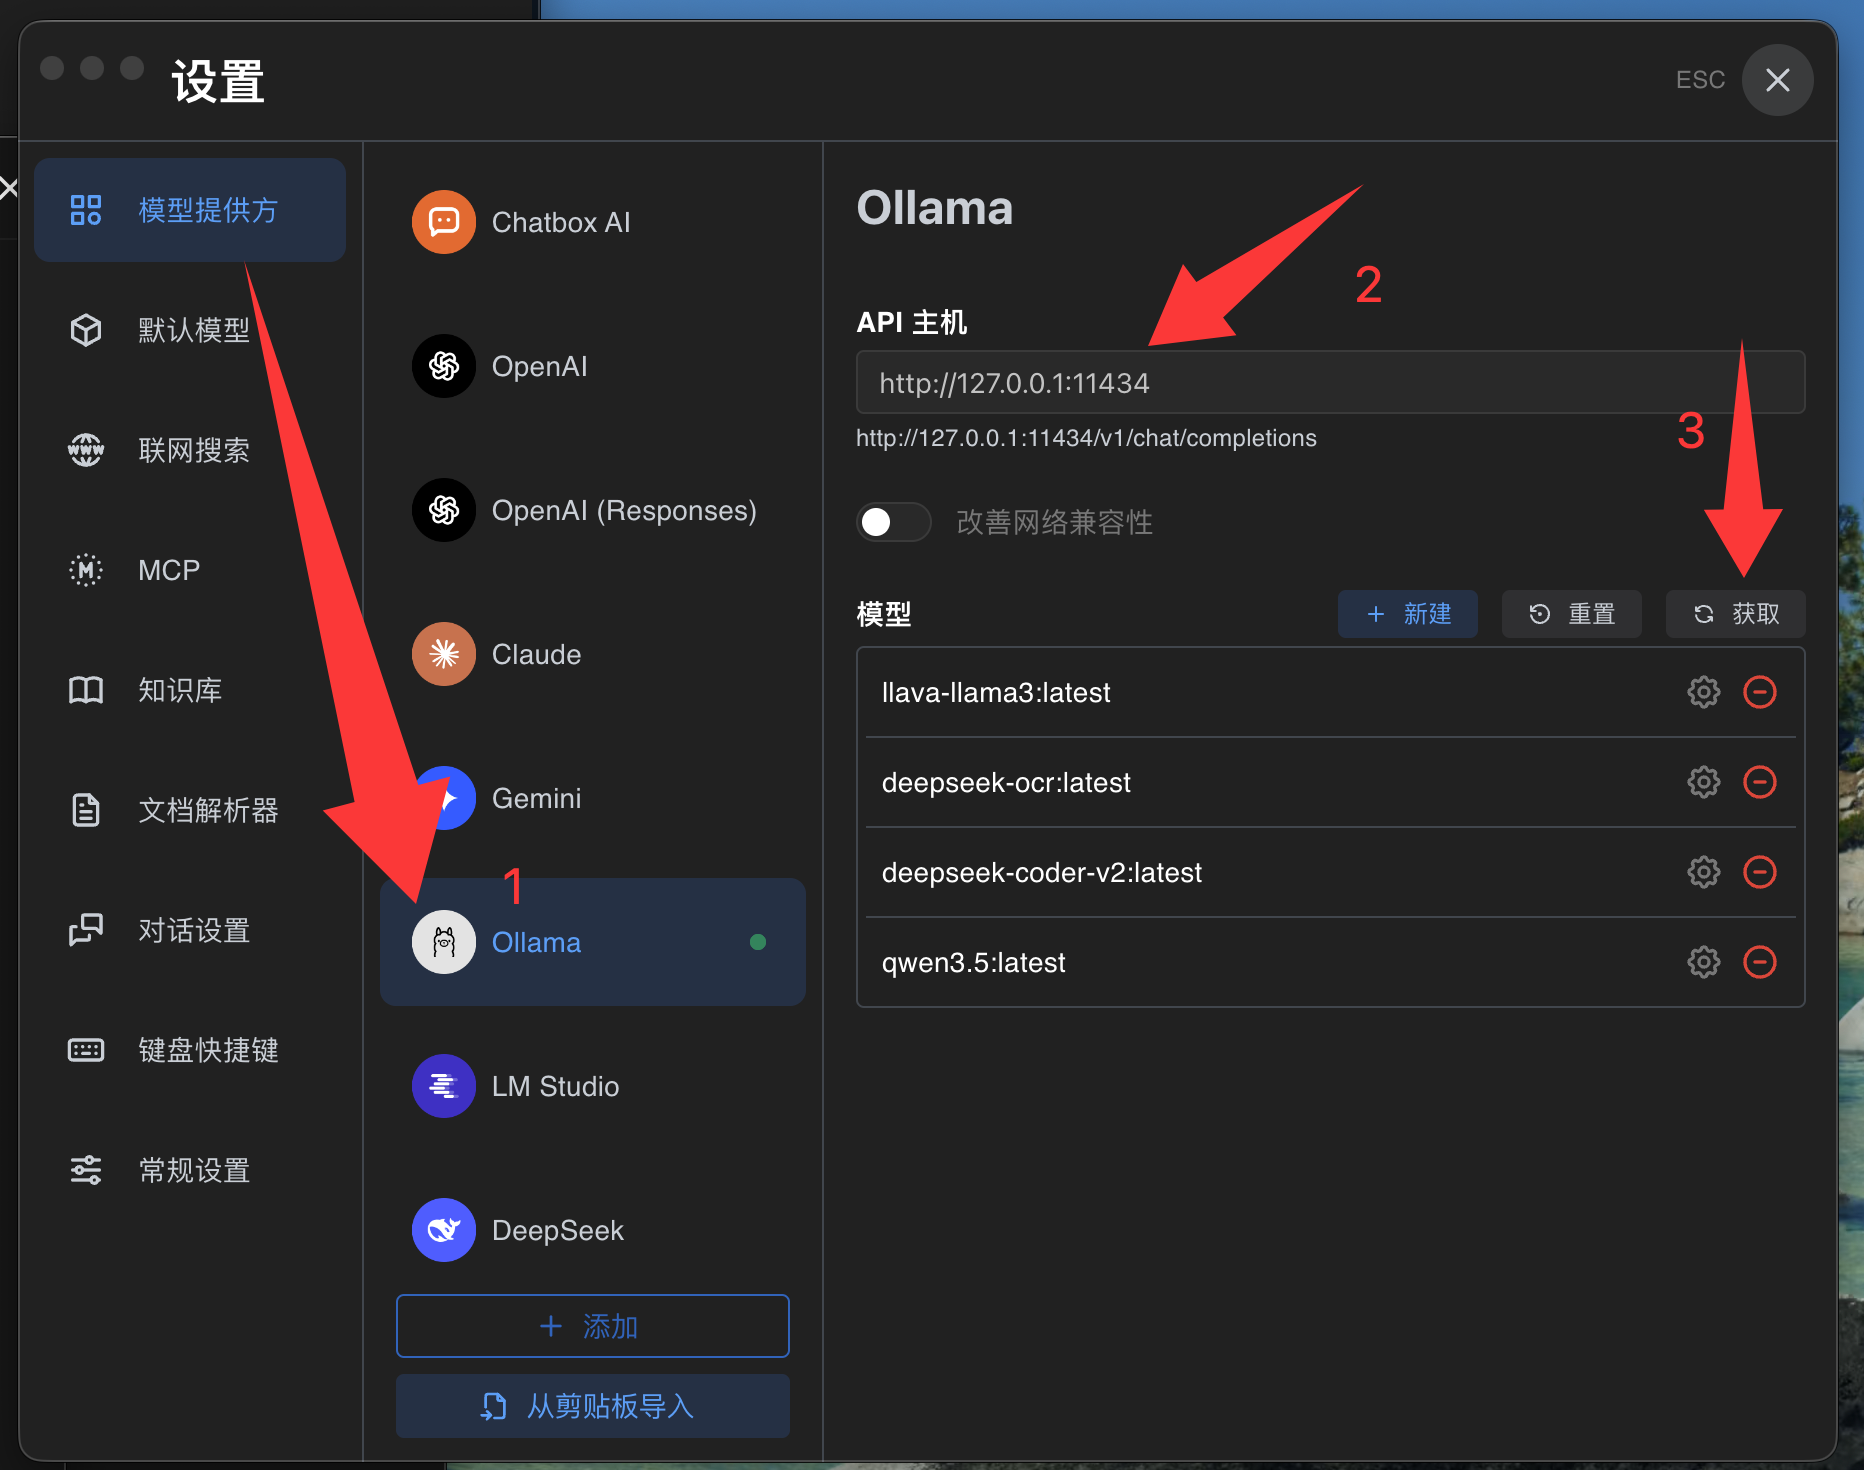Select the Claude provider row
The image size is (1864, 1470).
click(x=593, y=654)
